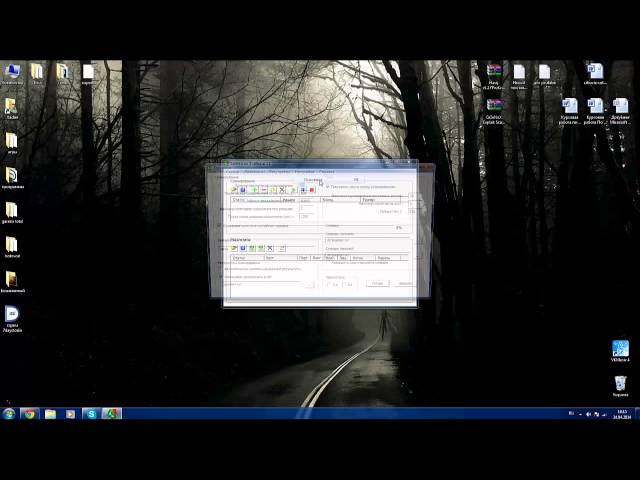Open the Корзина recycle bin icon

pyautogui.click(x=620, y=386)
